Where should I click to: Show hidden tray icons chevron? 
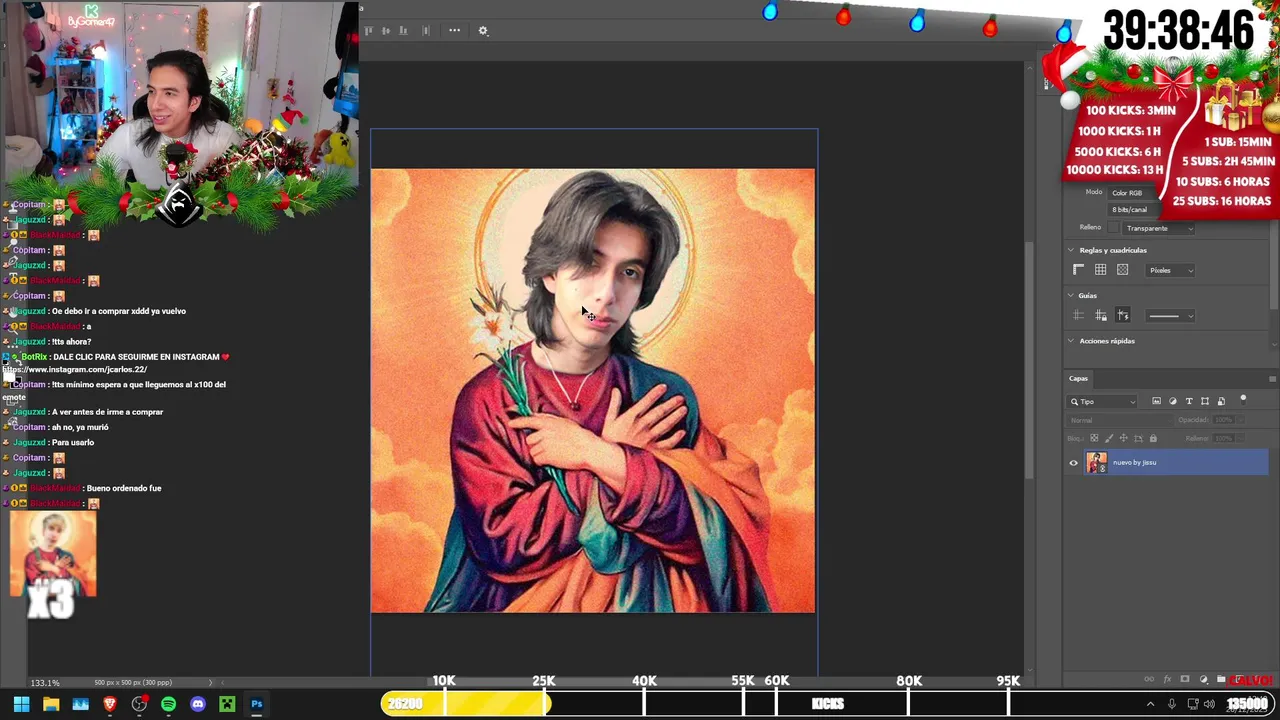[x=1151, y=704]
